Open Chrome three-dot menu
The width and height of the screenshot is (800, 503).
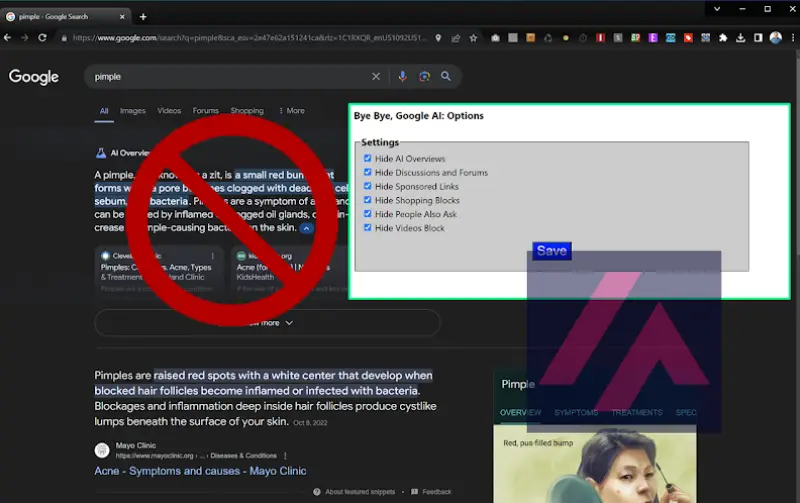point(793,38)
